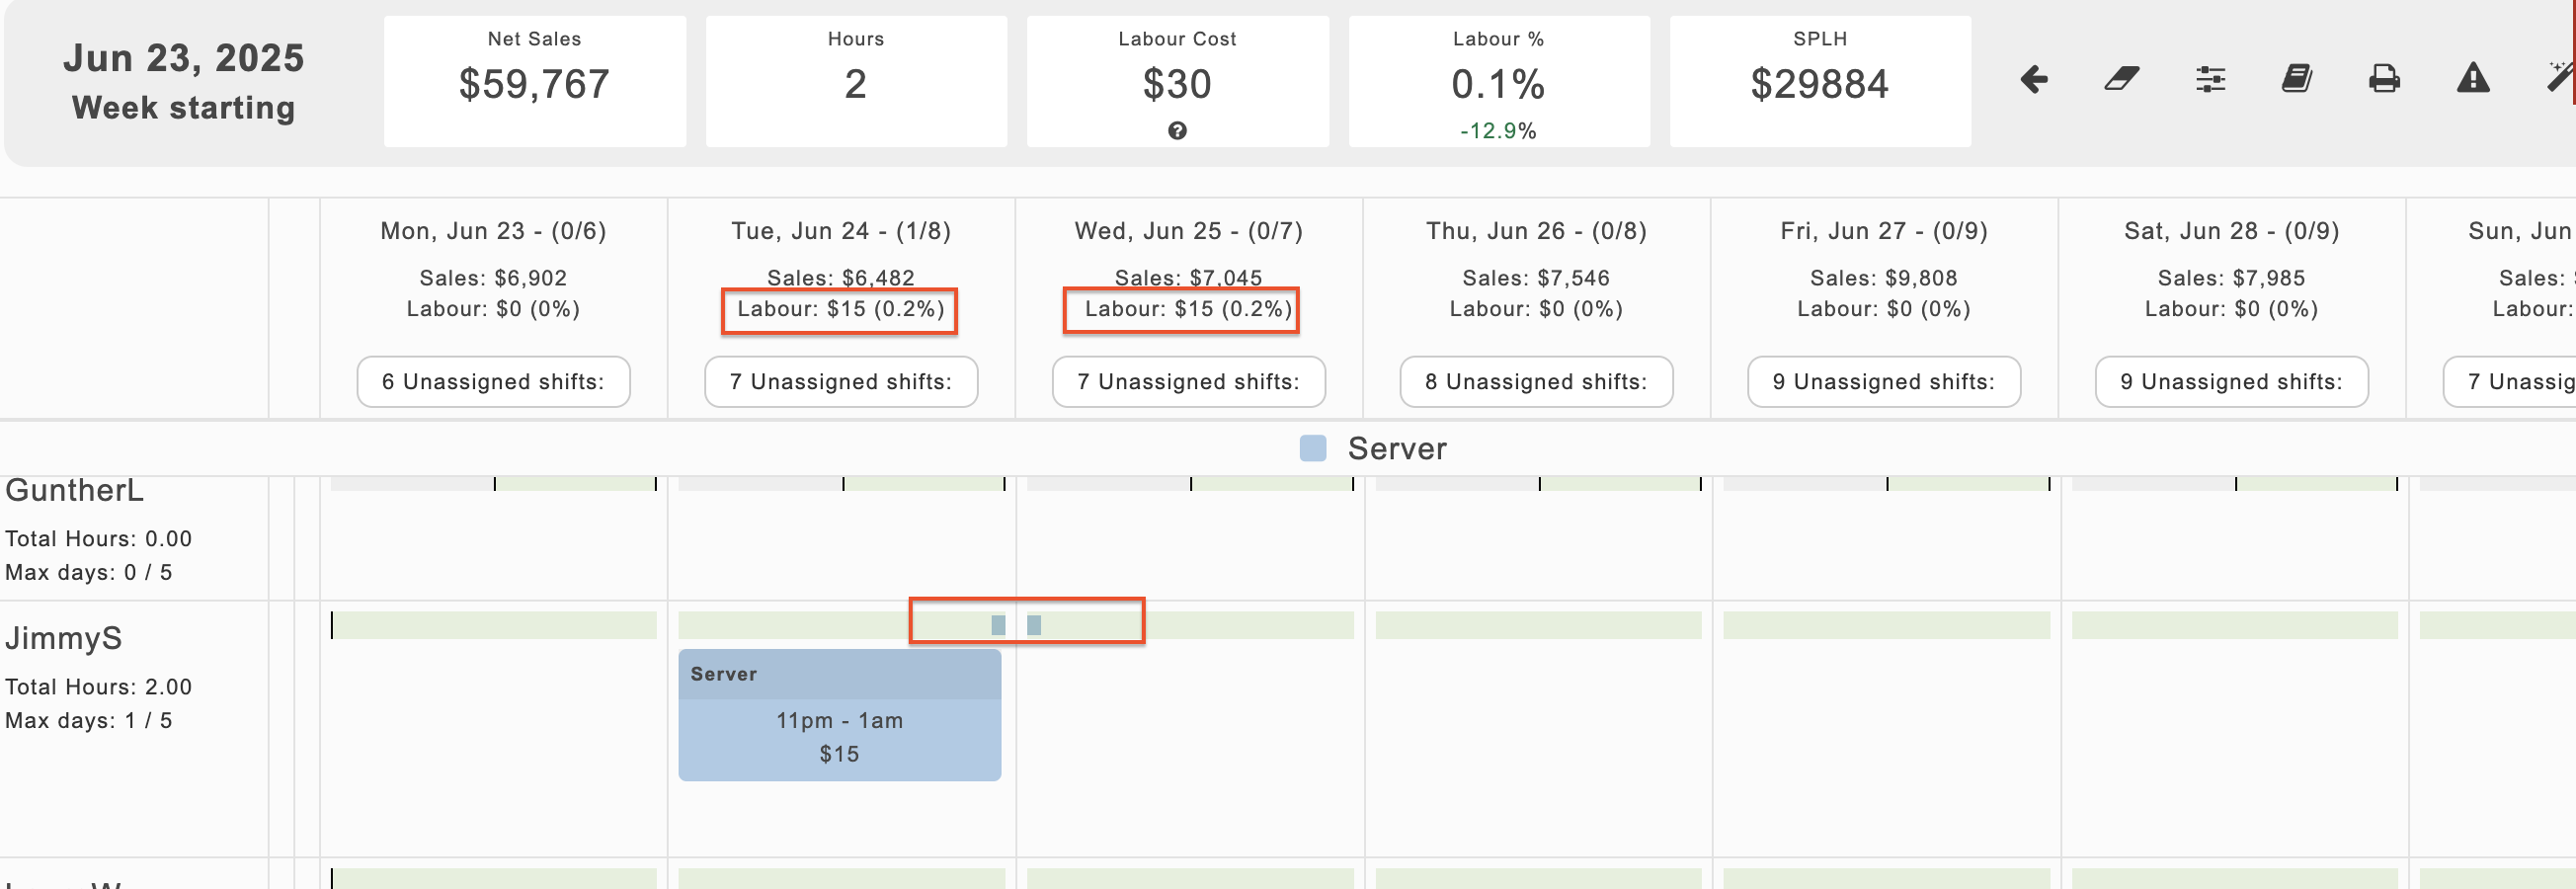The height and width of the screenshot is (889, 2576).
Task: Expand Tuesday's 7 Unassigned shifts
Action: [x=840, y=382]
